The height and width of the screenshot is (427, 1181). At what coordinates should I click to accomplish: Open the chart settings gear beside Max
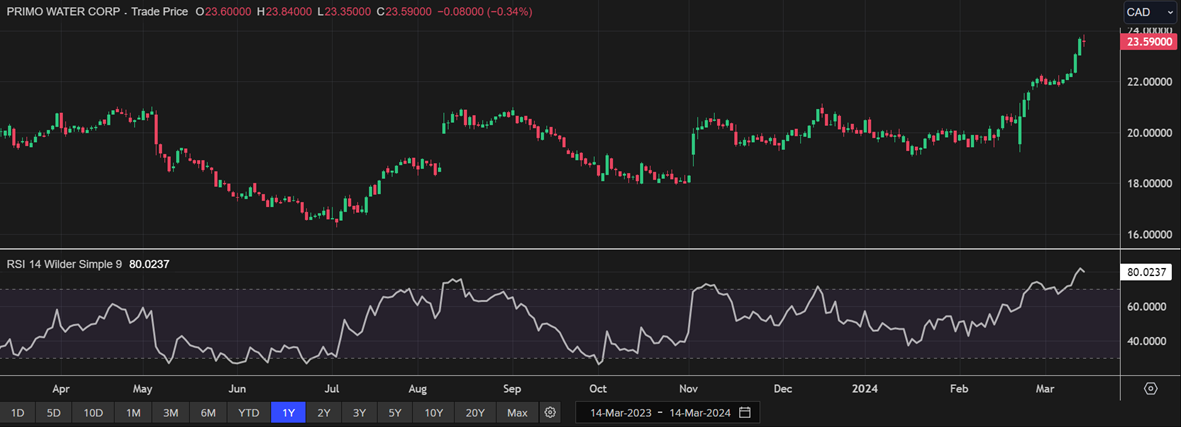[551, 413]
